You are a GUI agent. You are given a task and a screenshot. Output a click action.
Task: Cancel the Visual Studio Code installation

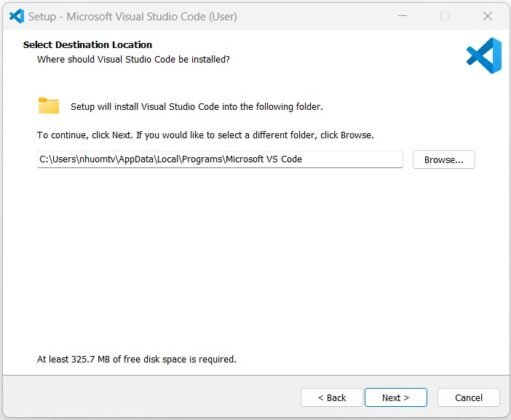point(468,398)
